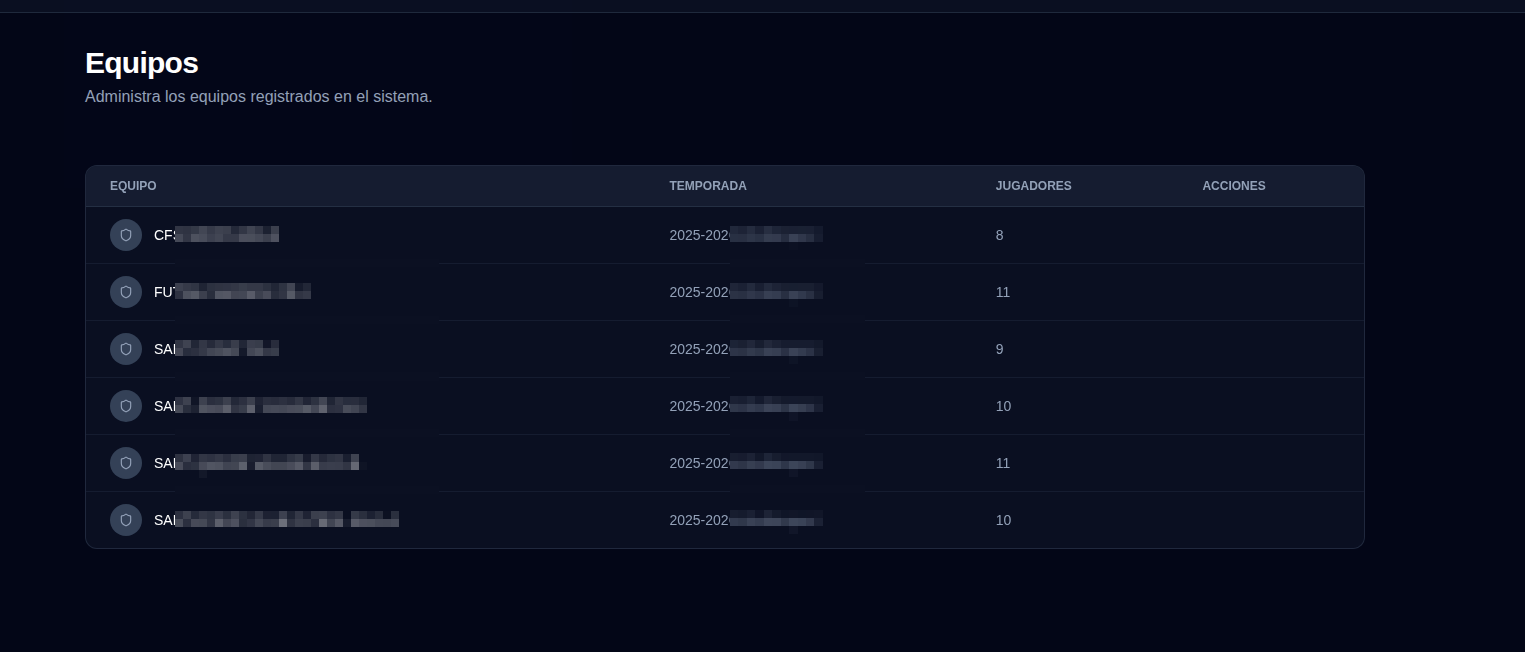Click the season value in the first row
The height and width of the screenshot is (652, 1525).
pos(745,235)
